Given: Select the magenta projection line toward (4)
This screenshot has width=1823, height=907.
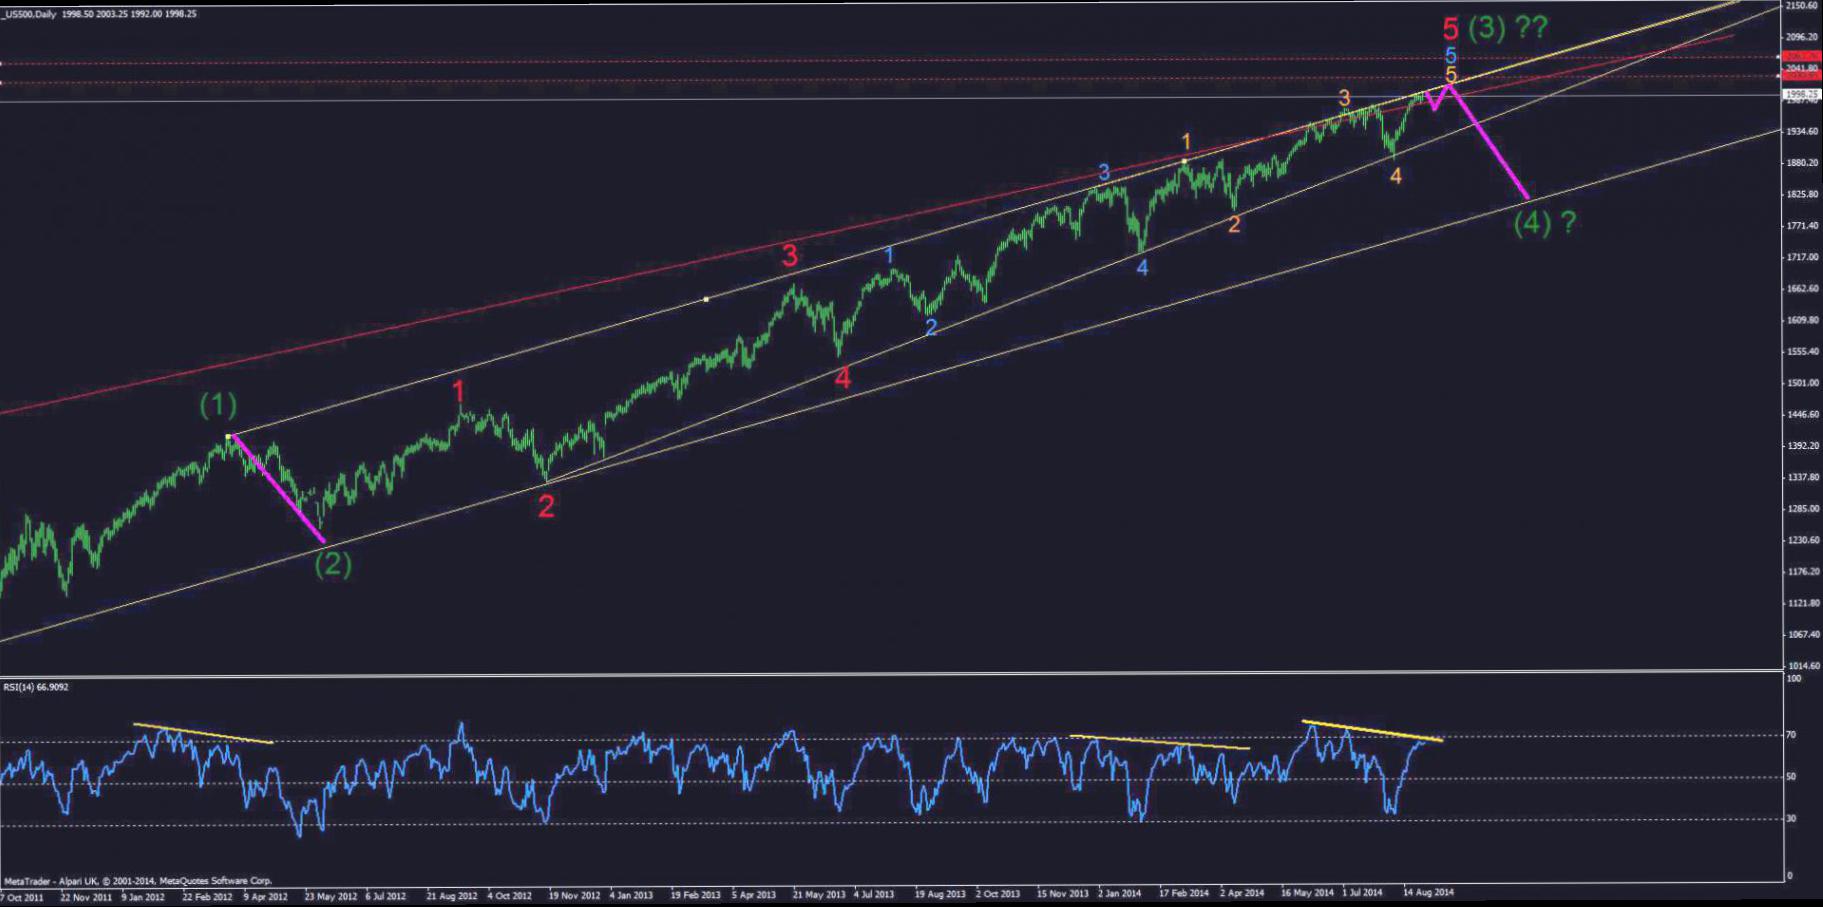Looking at the screenshot, I should (1490, 143).
